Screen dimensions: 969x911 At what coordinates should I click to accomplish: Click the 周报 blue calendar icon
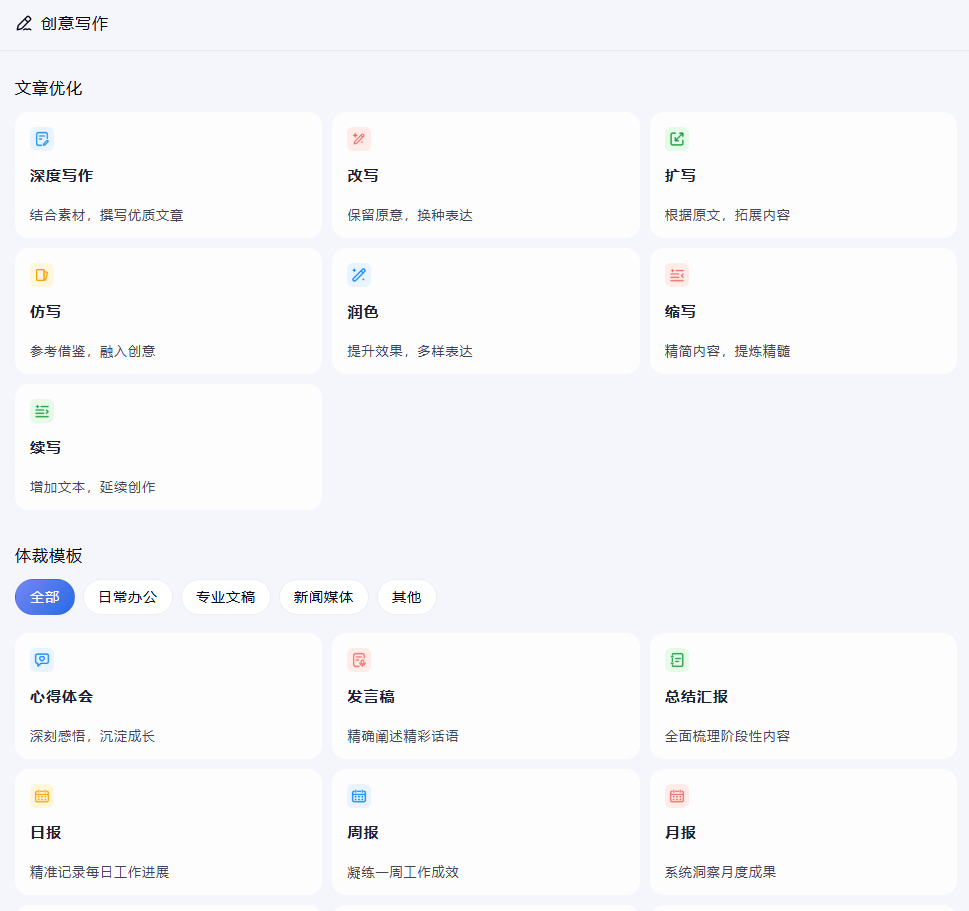click(x=359, y=796)
